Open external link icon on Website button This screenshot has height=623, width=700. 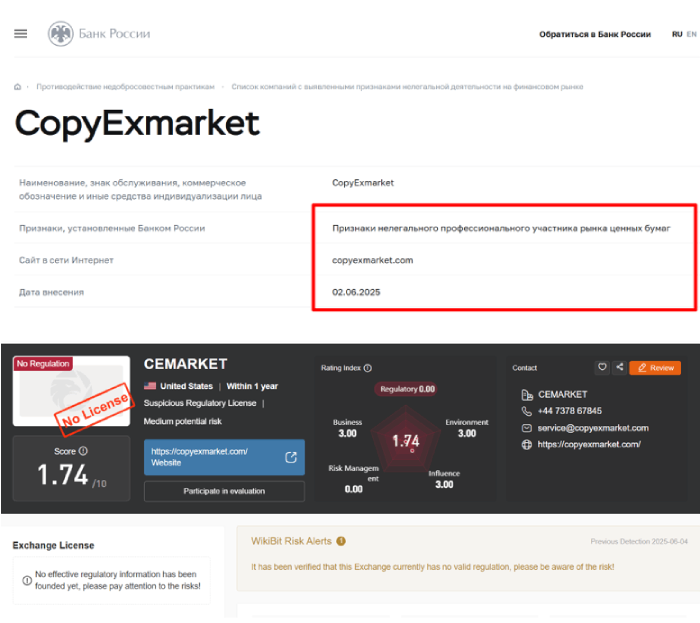coord(291,457)
